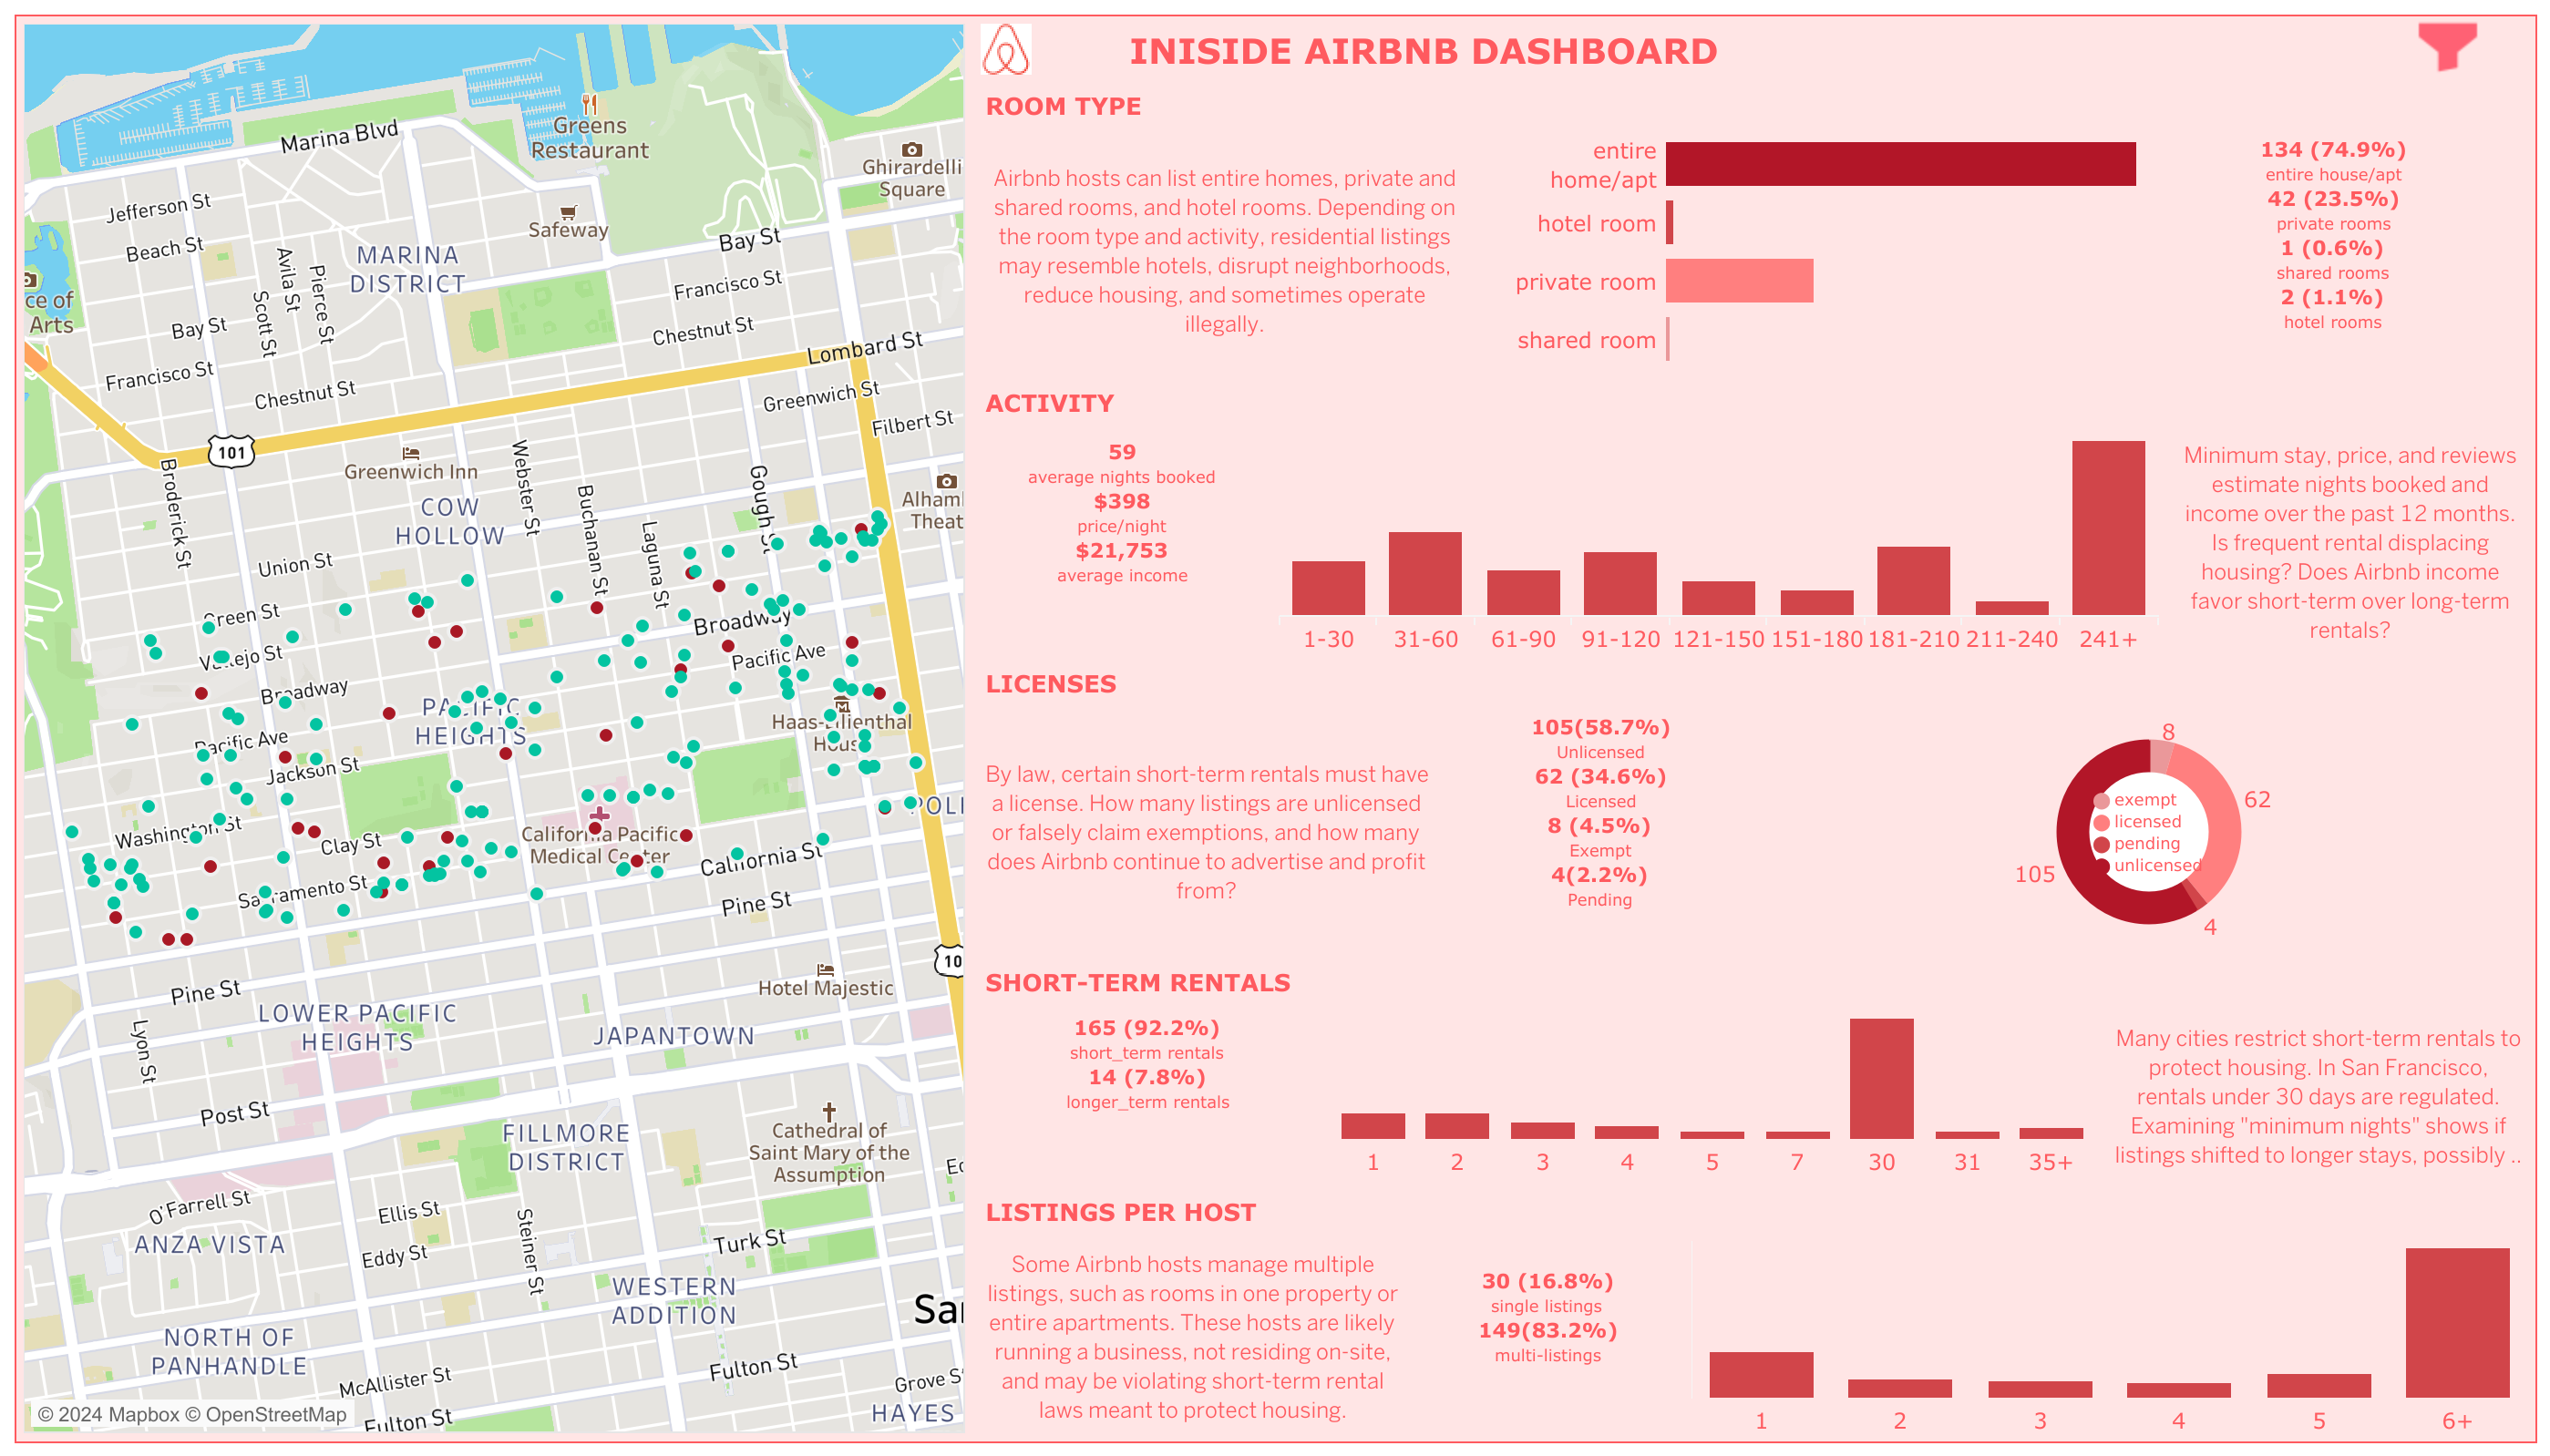Click the Greenwich Inn bed icon

410,453
